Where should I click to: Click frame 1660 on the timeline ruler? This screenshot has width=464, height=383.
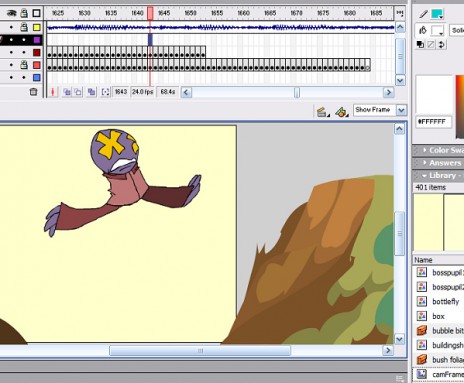pyautogui.click(x=243, y=13)
